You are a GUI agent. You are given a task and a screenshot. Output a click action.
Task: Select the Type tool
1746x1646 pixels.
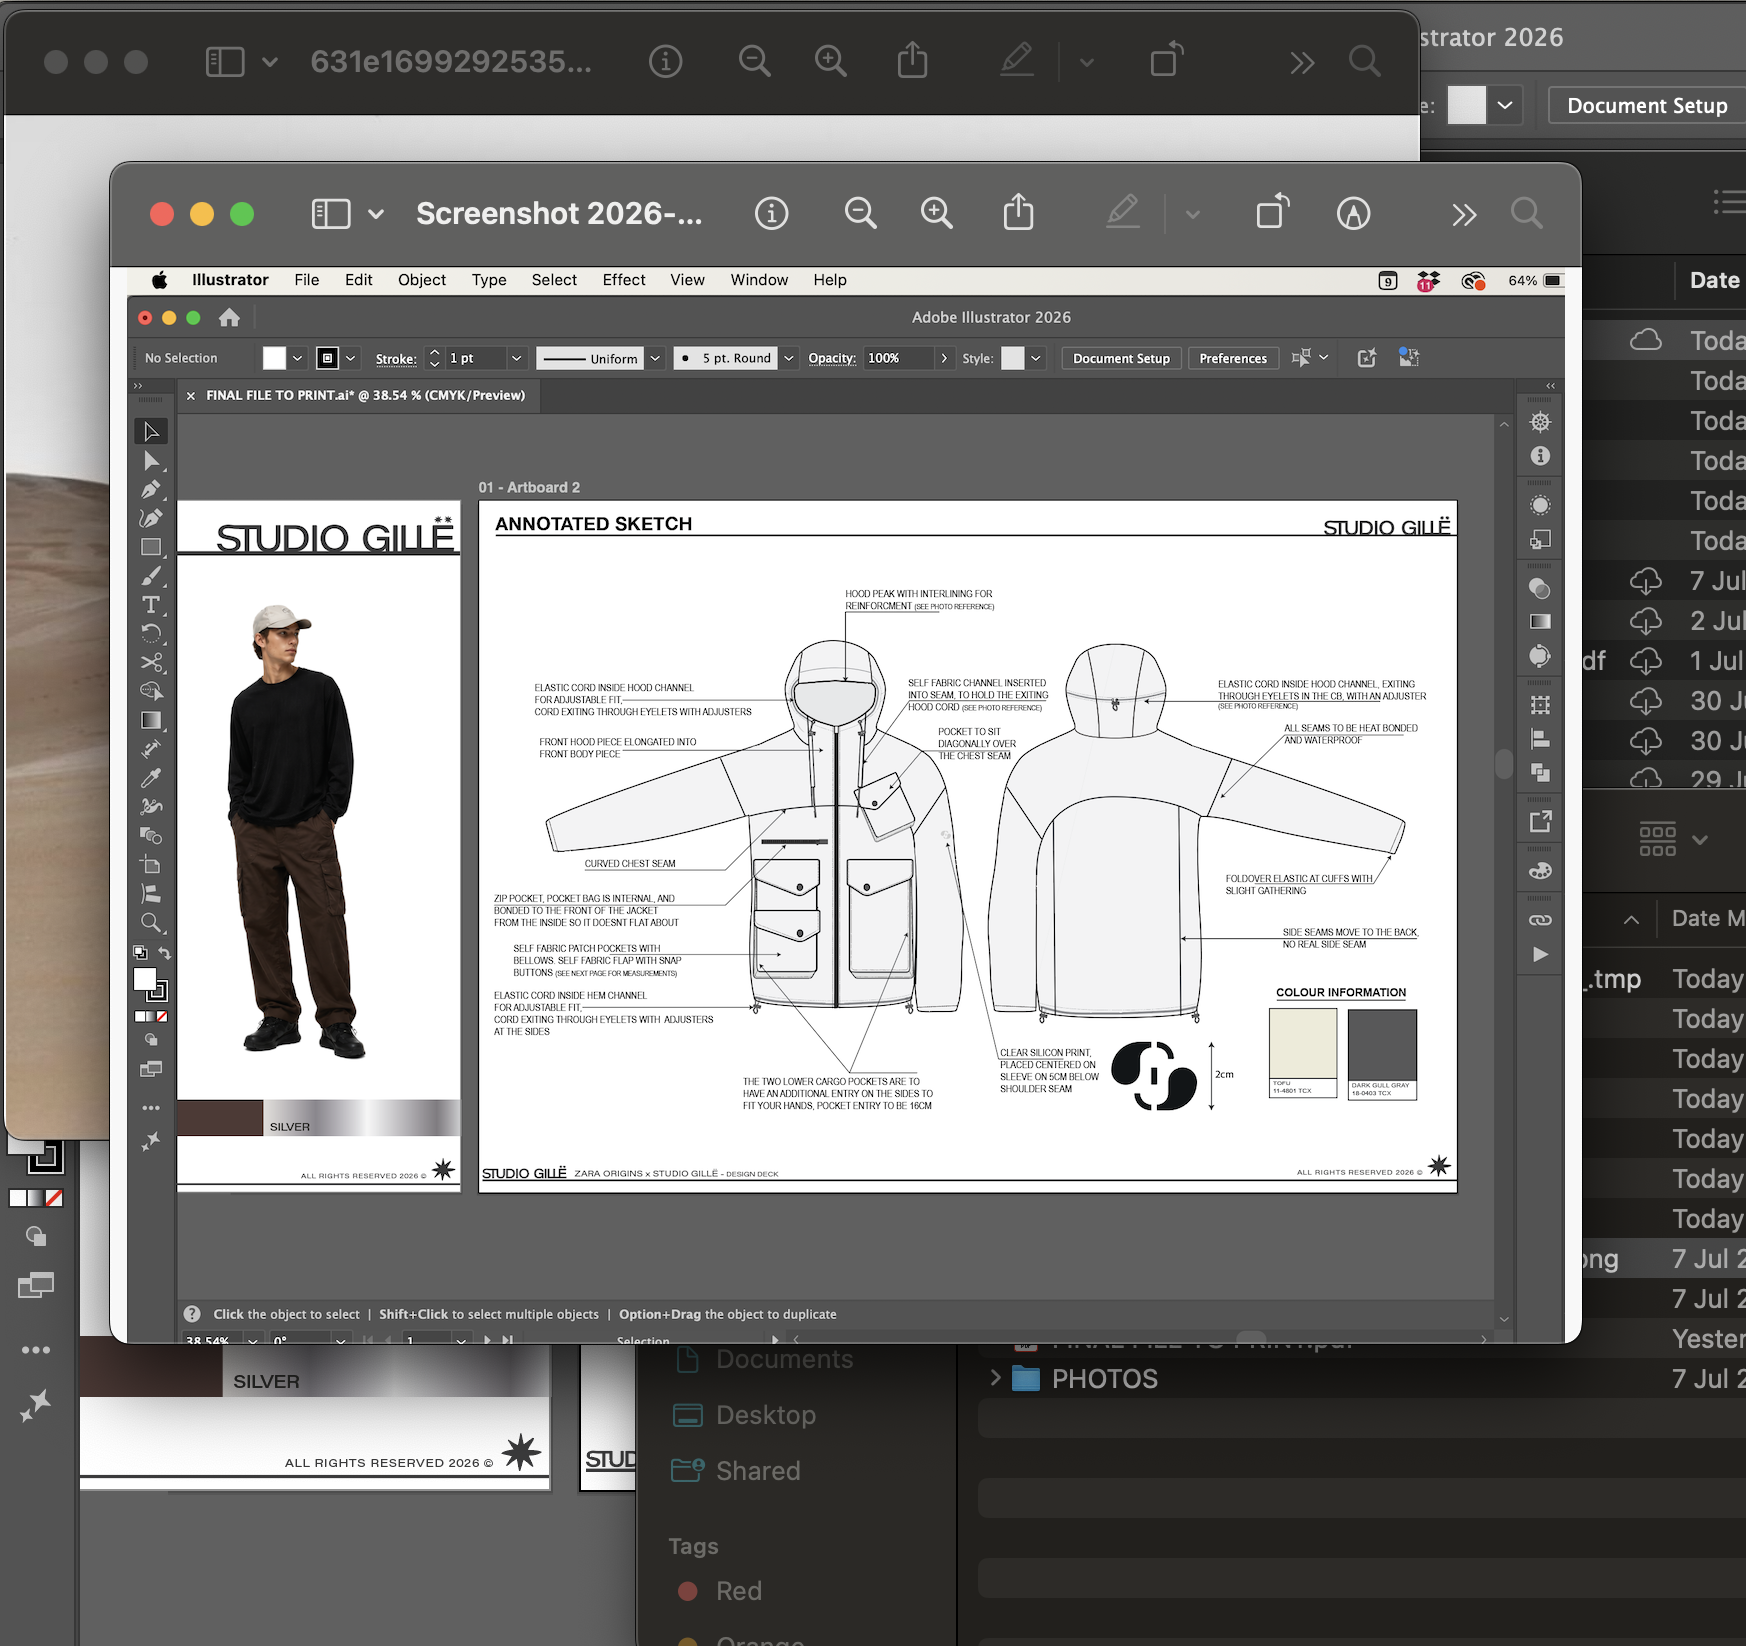tap(151, 605)
